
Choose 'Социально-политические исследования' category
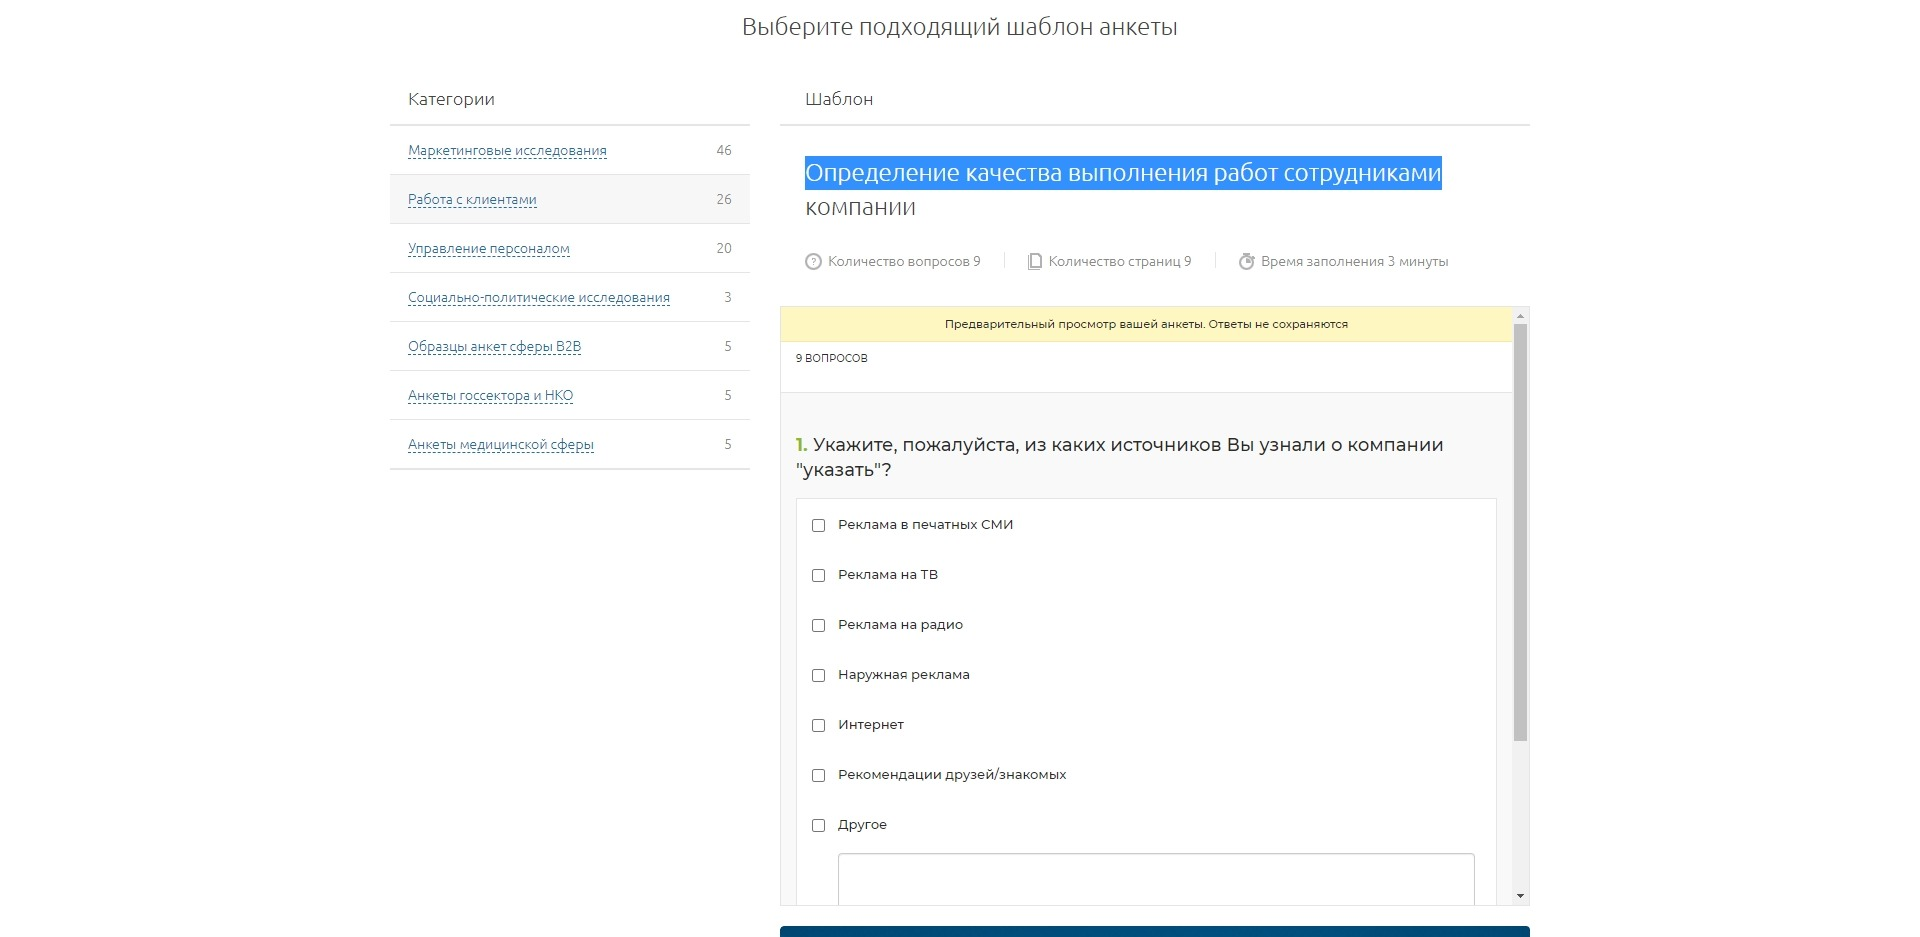(539, 298)
